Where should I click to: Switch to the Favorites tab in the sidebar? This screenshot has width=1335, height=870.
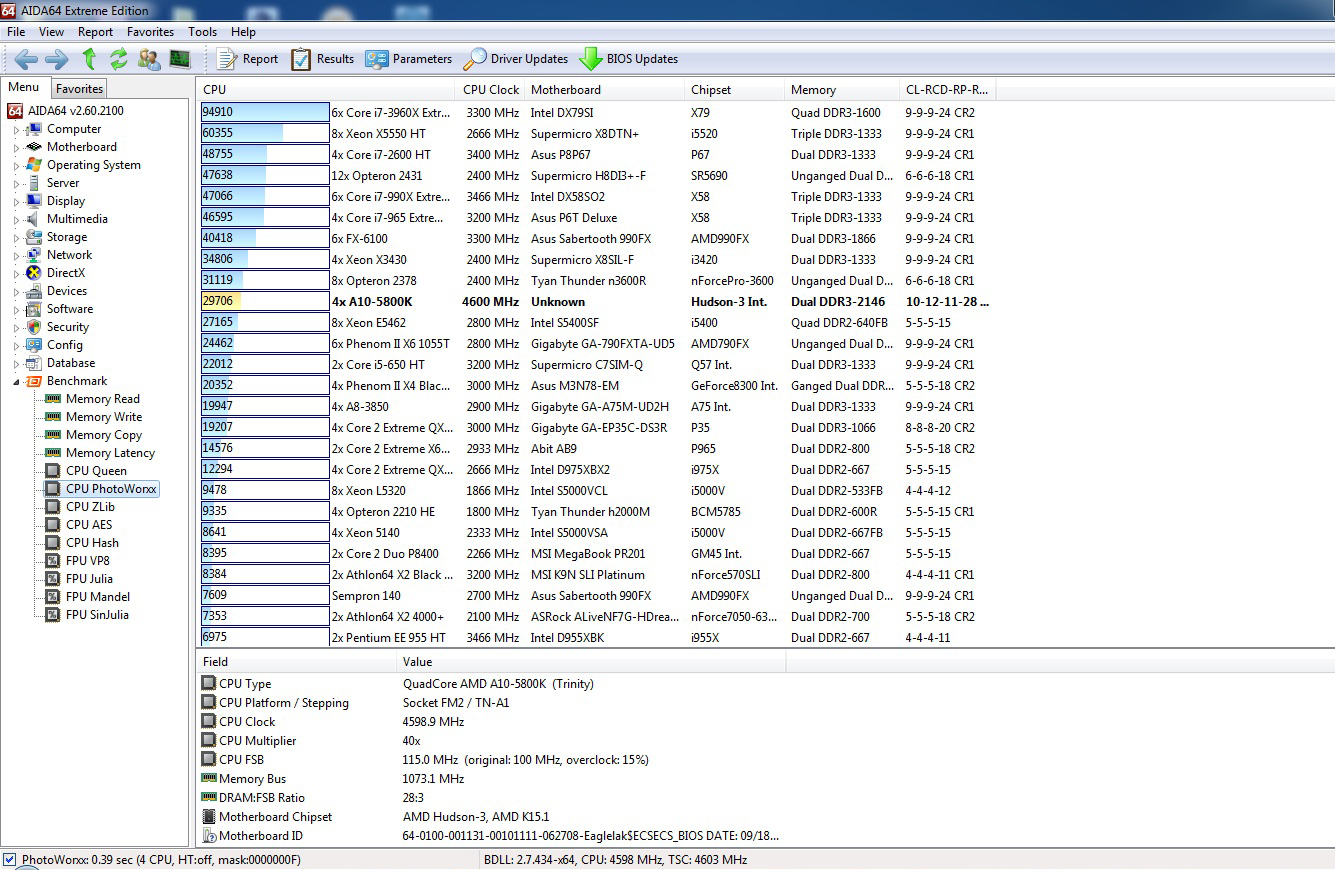click(79, 89)
